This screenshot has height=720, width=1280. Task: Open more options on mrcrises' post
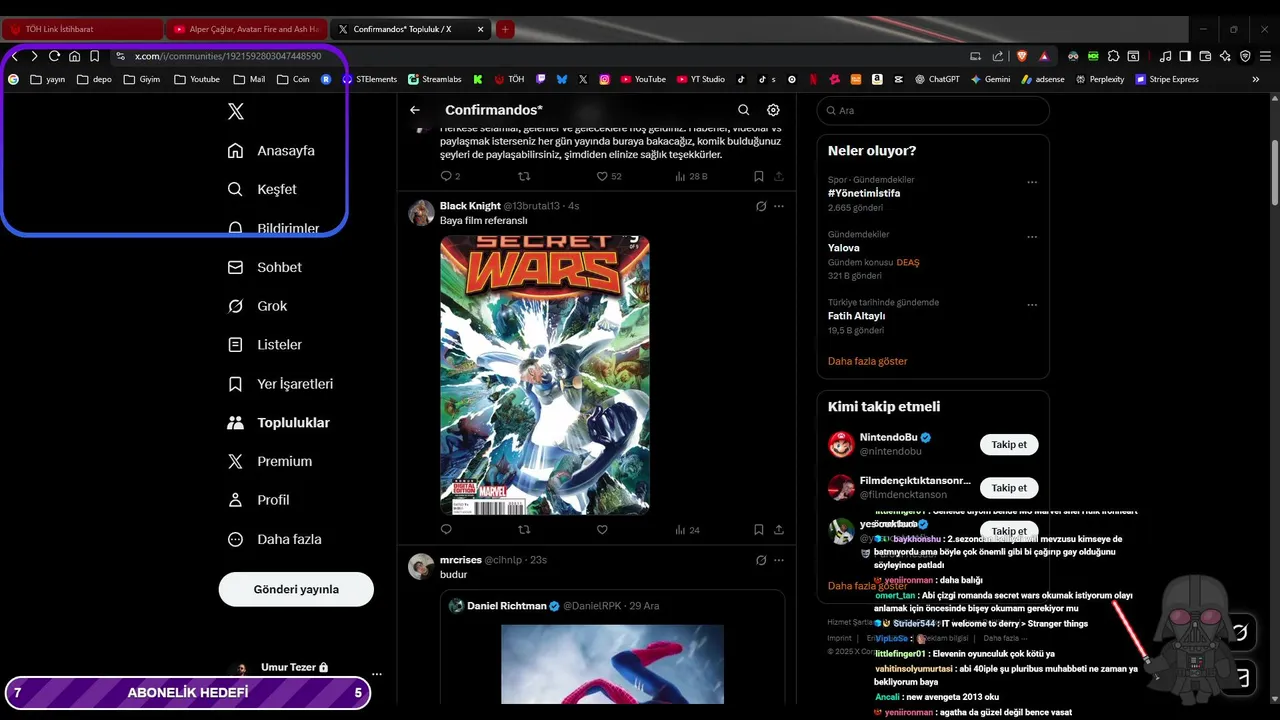pos(779,560)
